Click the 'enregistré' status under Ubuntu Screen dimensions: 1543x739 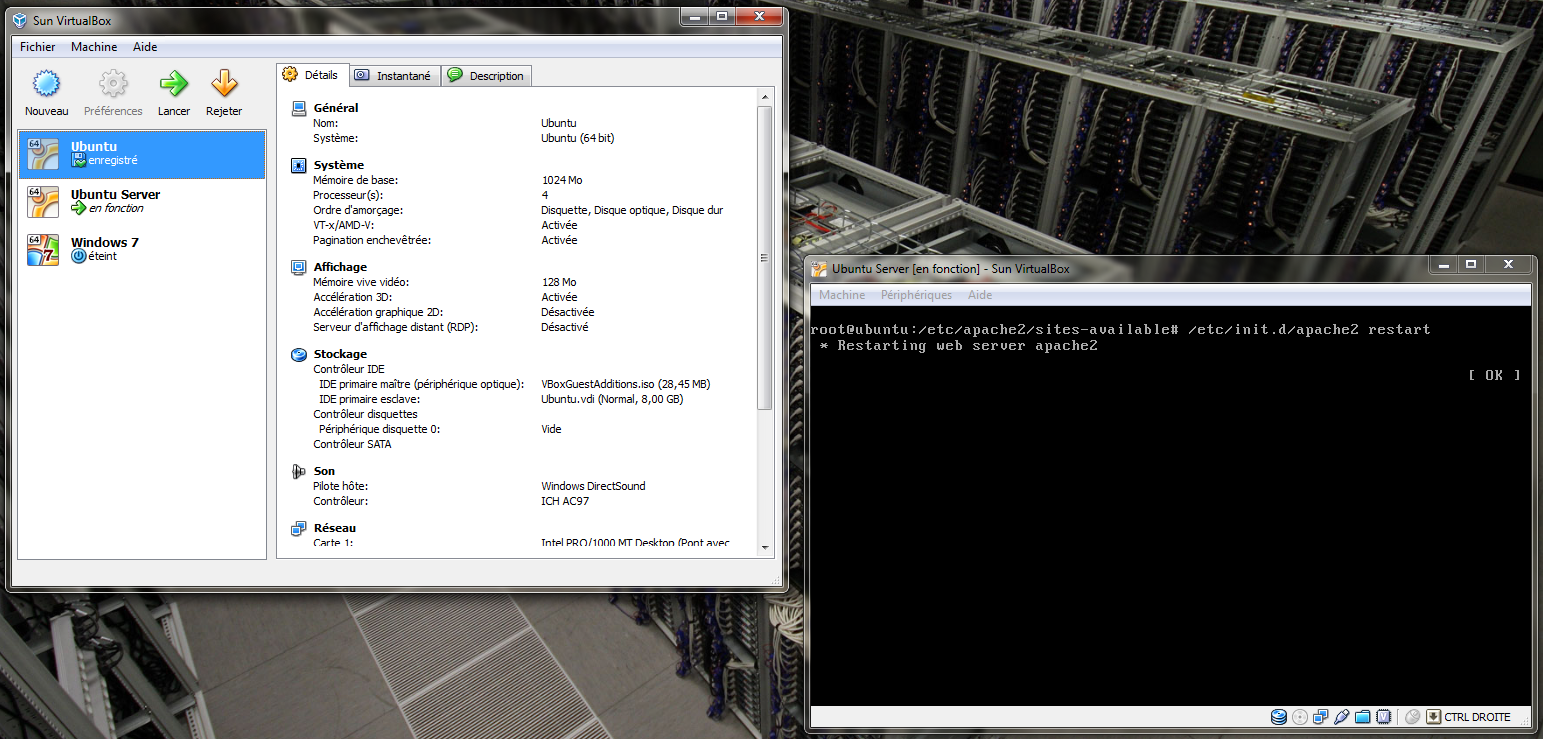click(113, 160)
